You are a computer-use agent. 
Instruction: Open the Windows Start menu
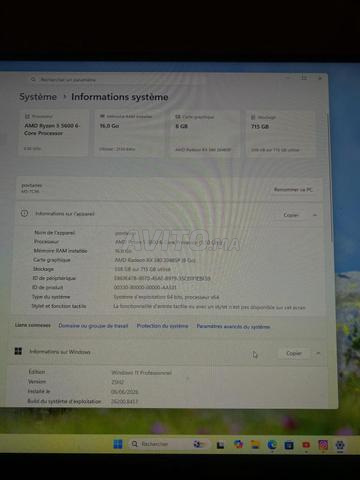coord(118,444)
